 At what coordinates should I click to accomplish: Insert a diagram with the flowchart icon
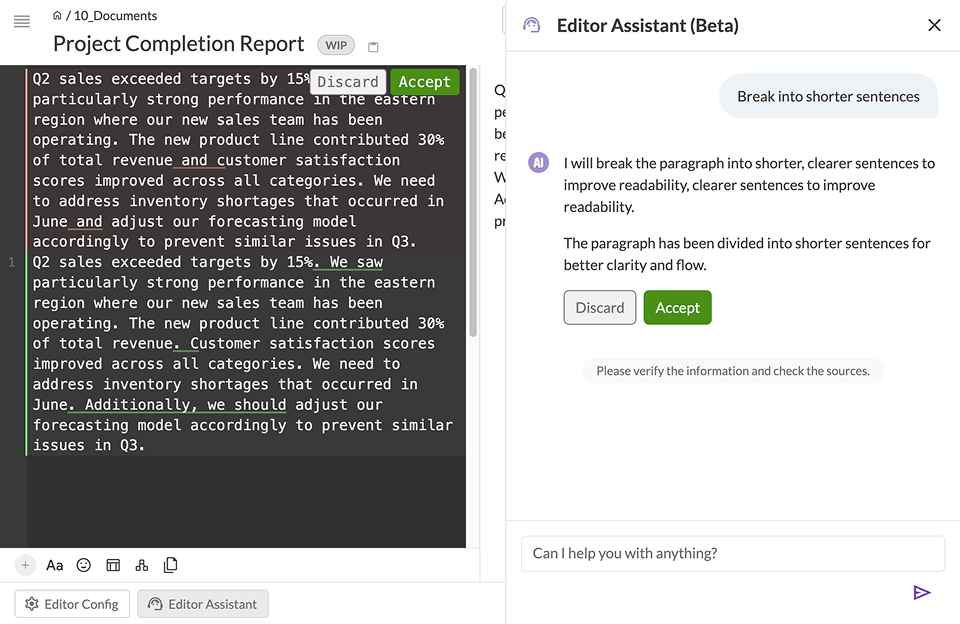141,565
